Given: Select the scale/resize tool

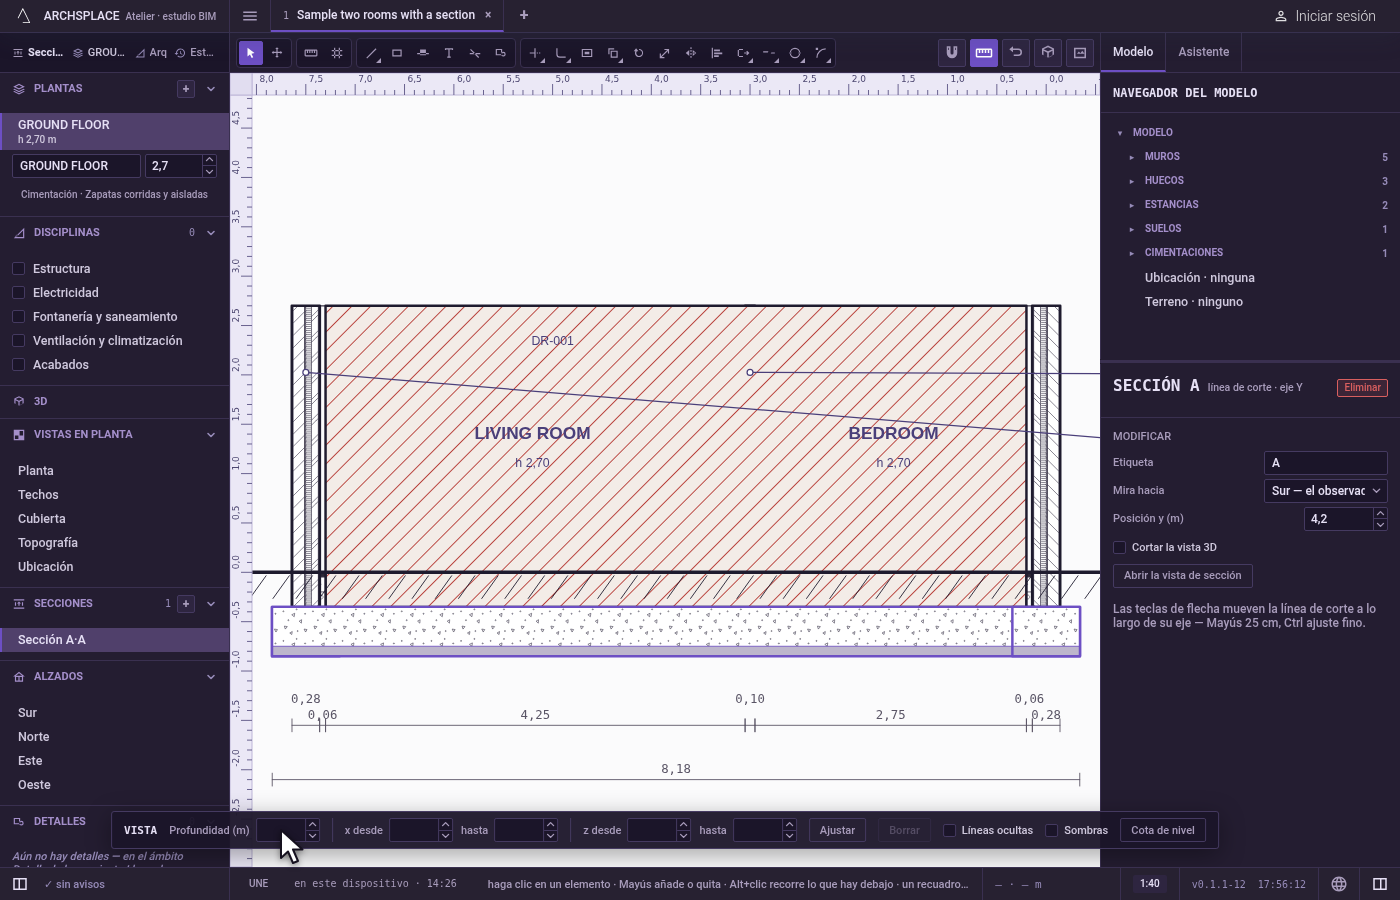Looking at the screenshot, I should pyautogui.click(x=665, y=53).
